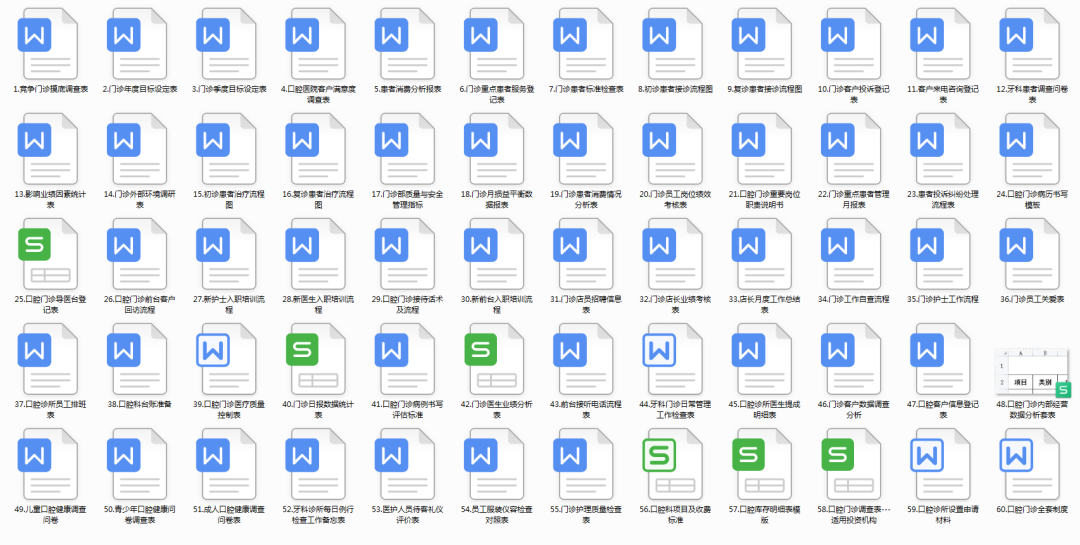Select document 55.门诊护理质量检查表

pyautogui.click(x=586, y=465)
